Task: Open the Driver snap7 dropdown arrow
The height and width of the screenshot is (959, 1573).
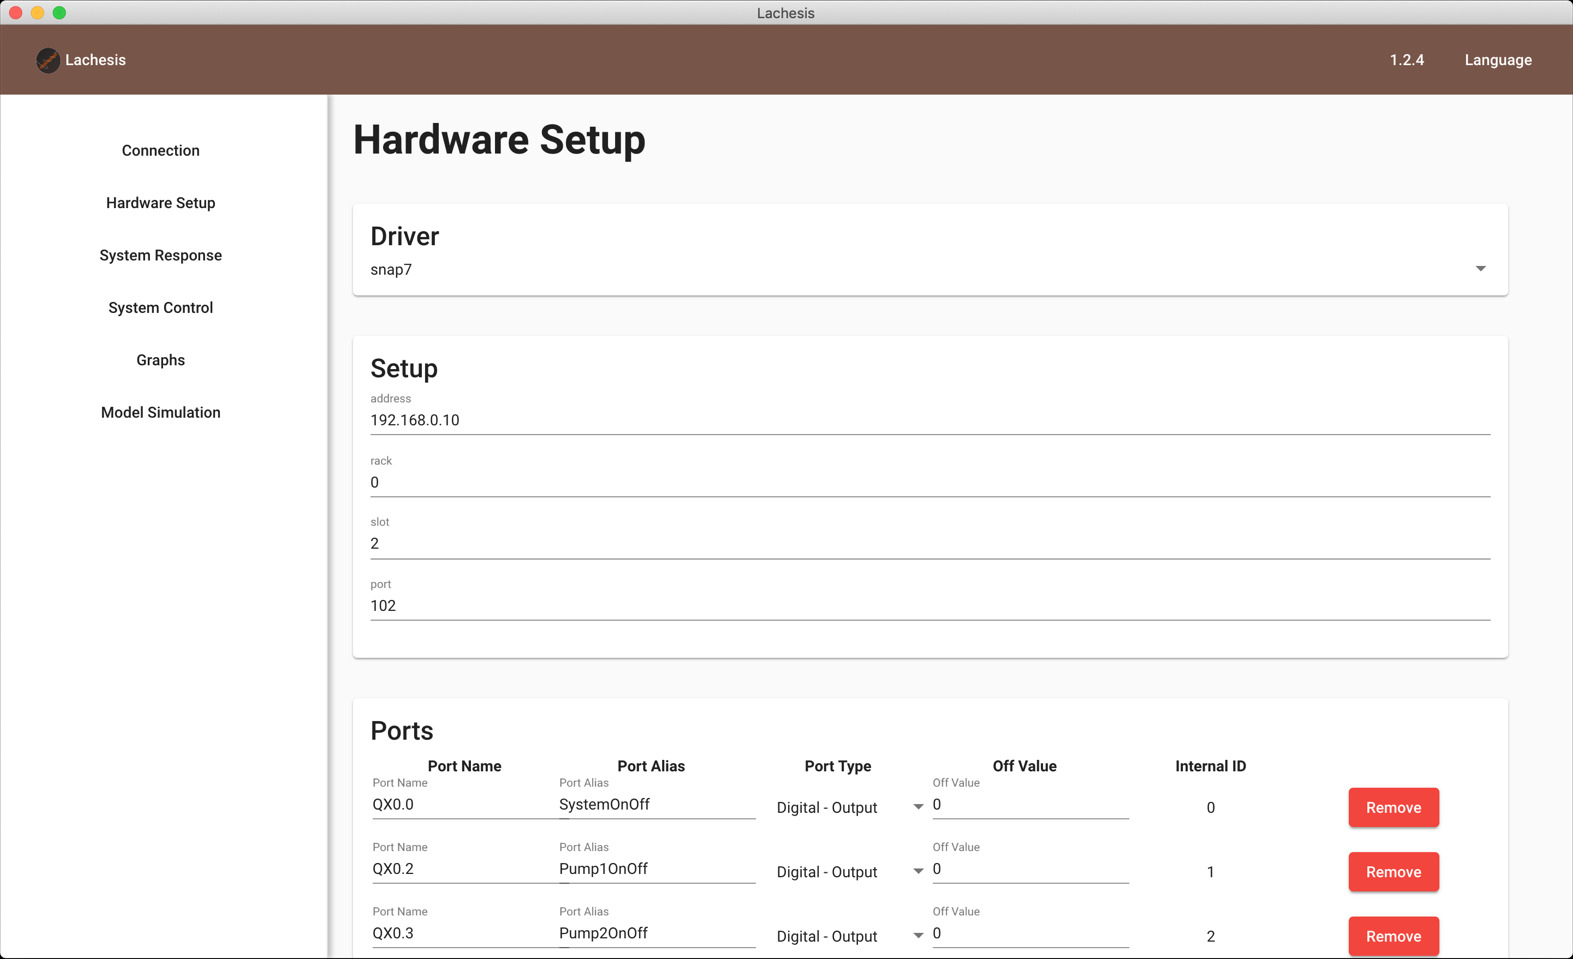Action: click(x=1480, y=269)
